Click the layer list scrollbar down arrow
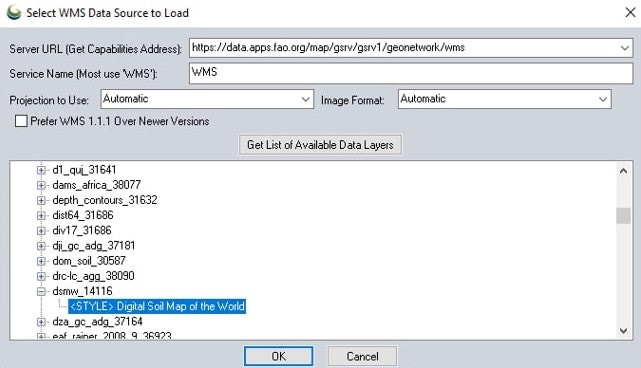Image resolution: width=641 pixels, height=368 pixels. click(x=623, y=330)
